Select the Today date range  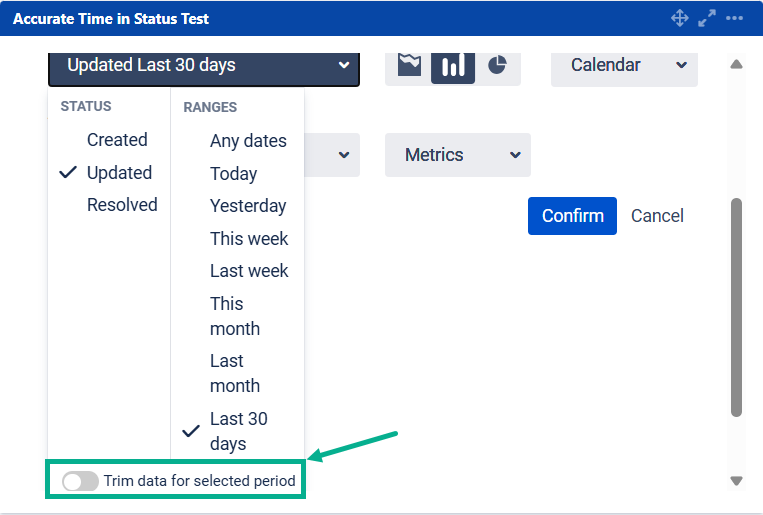coord(233,174)
